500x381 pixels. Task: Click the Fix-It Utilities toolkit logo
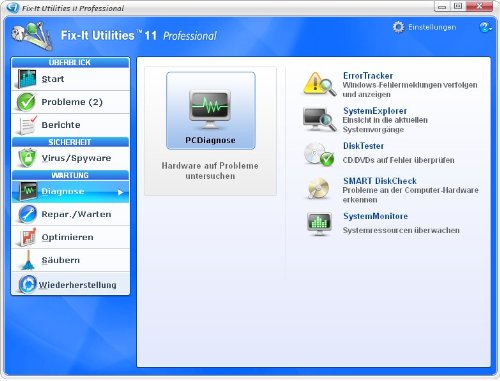pos(32,36)
